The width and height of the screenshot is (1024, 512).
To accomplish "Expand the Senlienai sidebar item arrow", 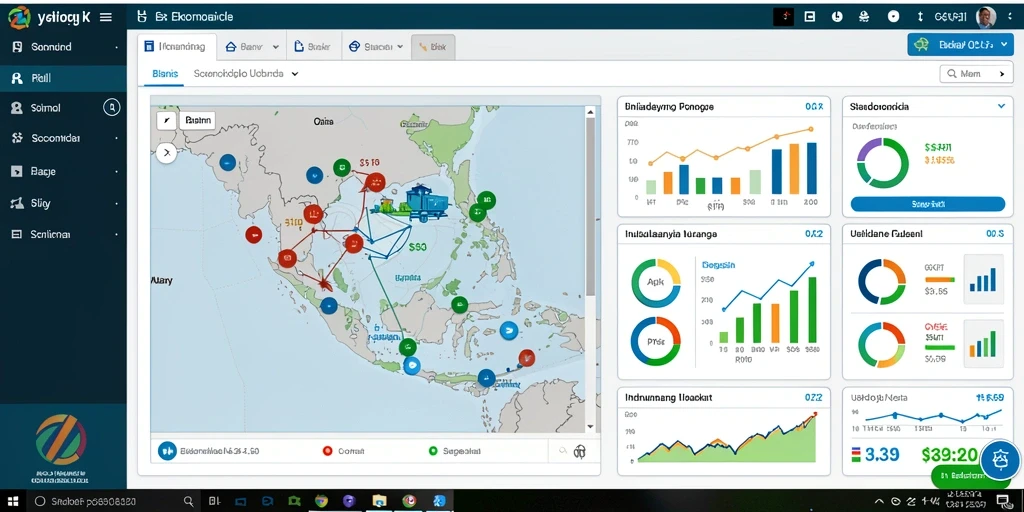I will pos(116,234).
